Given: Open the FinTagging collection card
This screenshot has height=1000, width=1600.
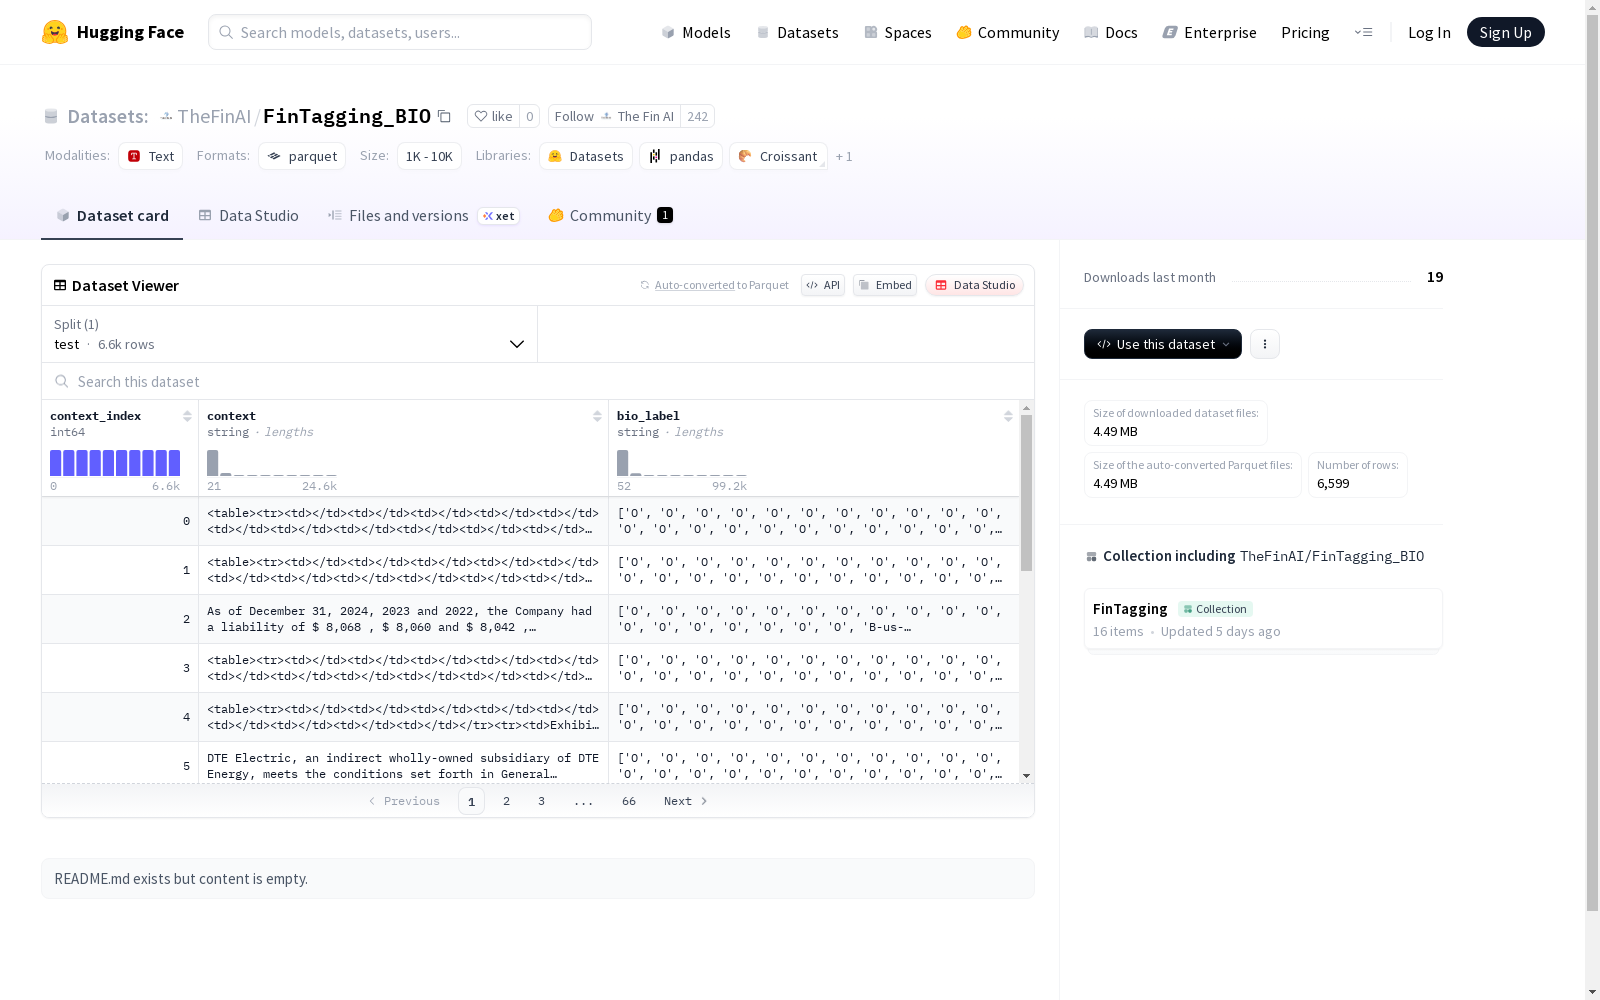Looking at the screenshot, I should point(1263,620).
